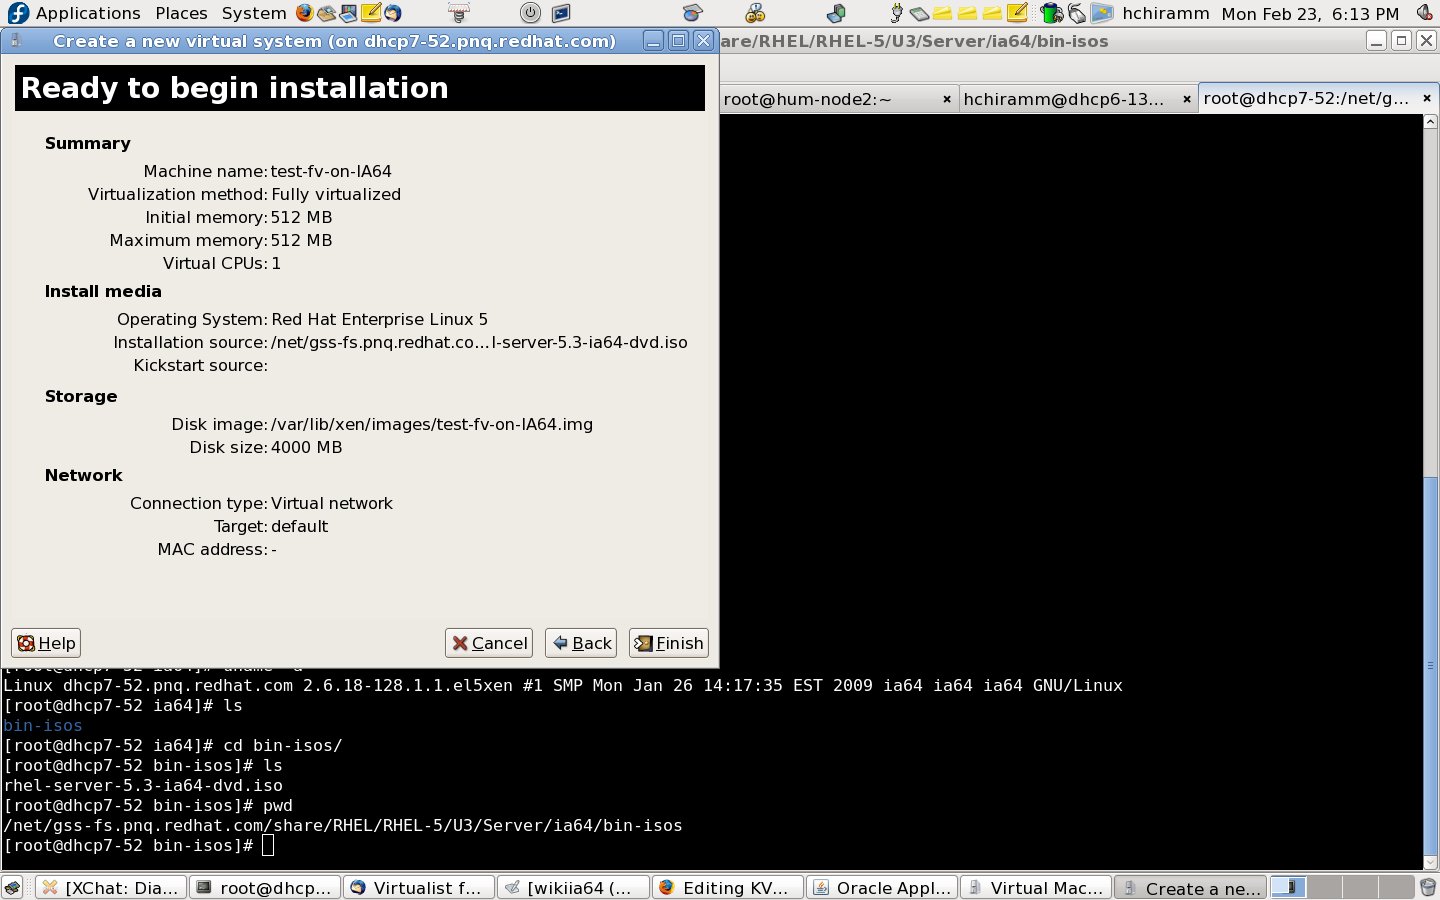Click the machine name test-fv-on-IA64

pyautogui.click(x=331, y=171)
